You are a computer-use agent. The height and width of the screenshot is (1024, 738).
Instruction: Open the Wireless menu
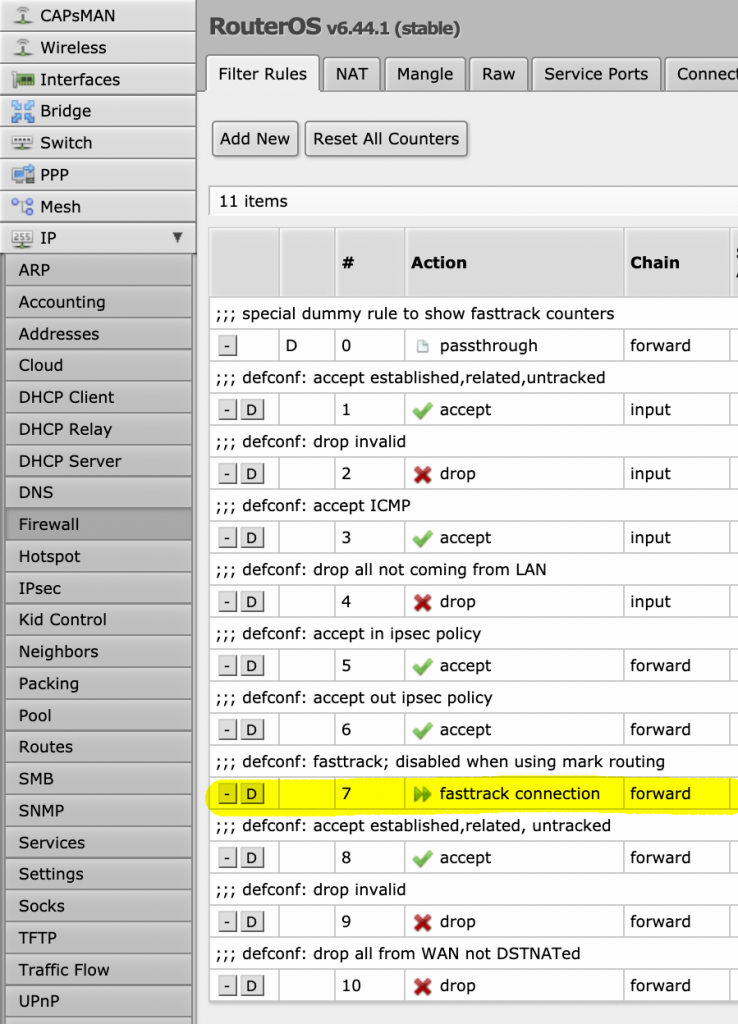(98, 48)
